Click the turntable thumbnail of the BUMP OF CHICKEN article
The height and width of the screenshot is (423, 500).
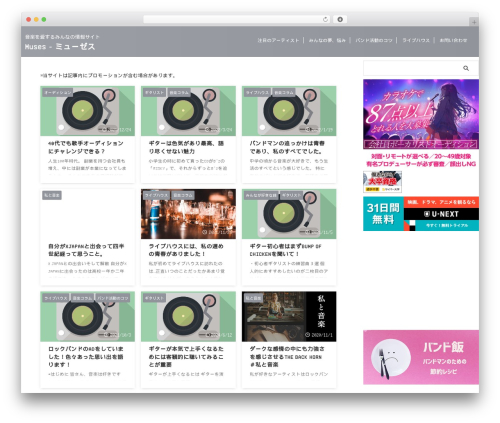tap(289, 215)
